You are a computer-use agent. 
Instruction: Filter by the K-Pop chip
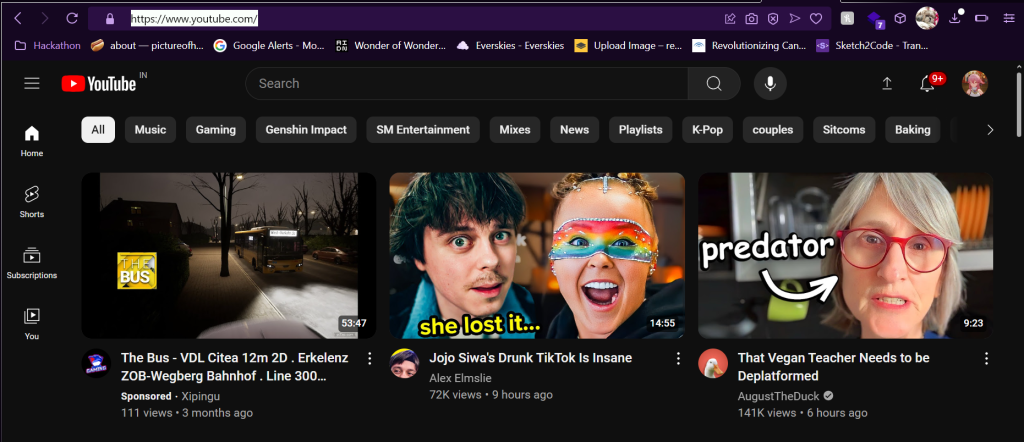[706, 130]
